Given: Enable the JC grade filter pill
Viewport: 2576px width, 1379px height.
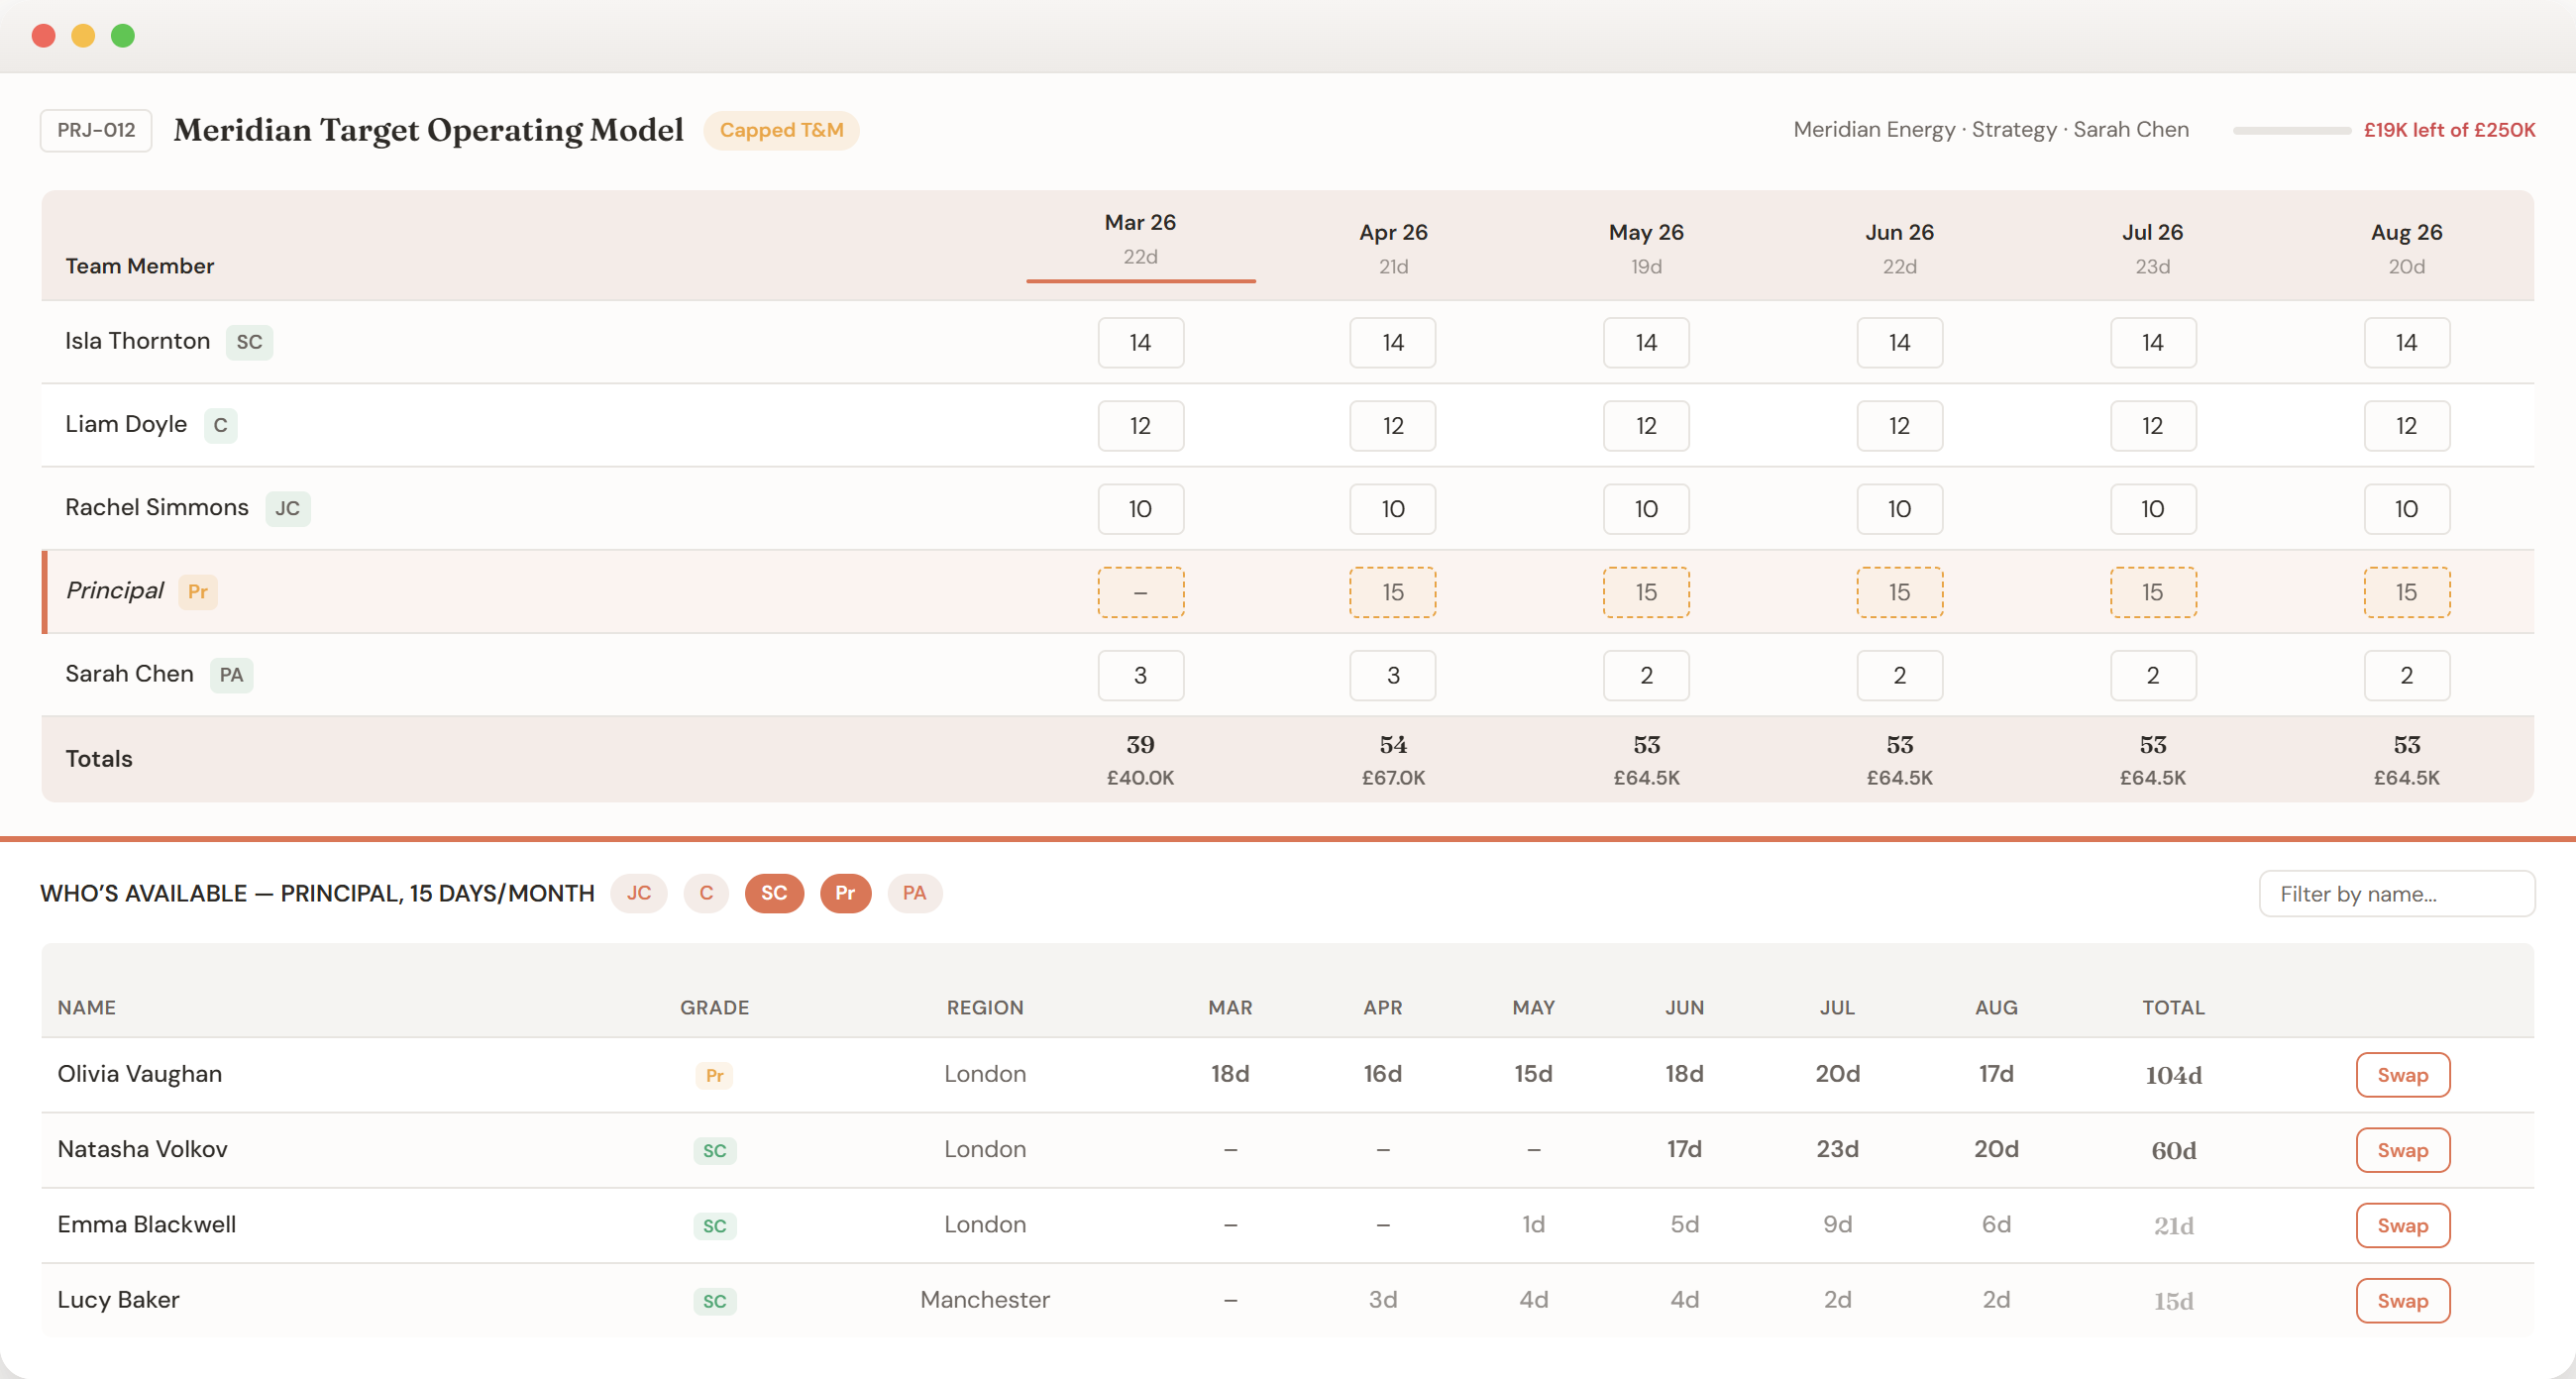Looking at the screenshot, I should coord(639,893).
